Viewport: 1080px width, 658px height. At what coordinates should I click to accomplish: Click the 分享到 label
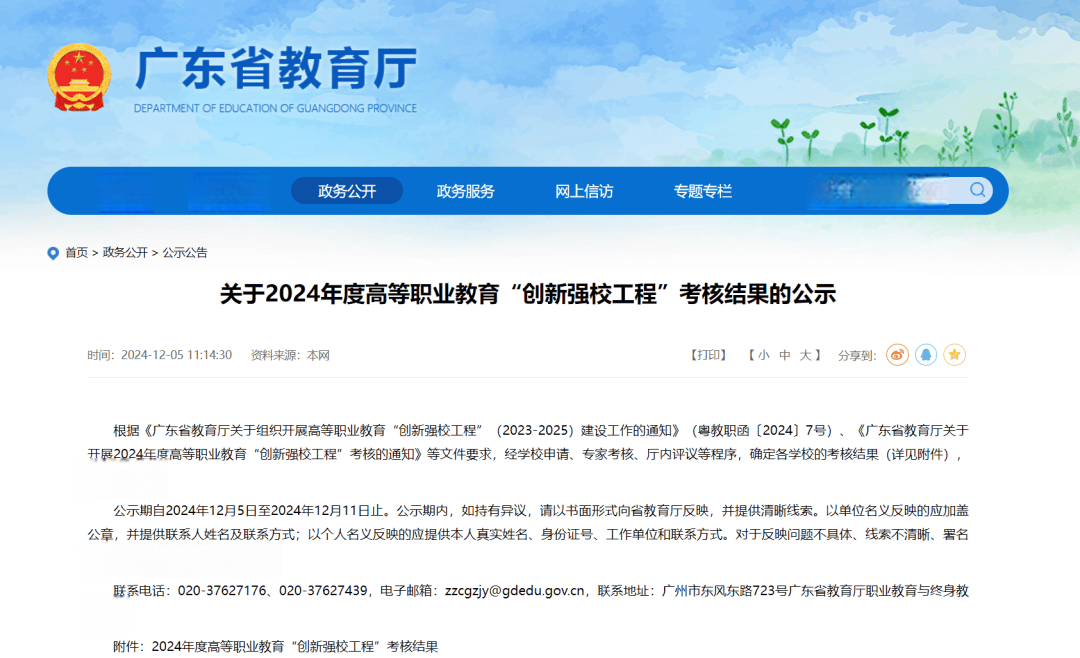[x=857, y=356]
